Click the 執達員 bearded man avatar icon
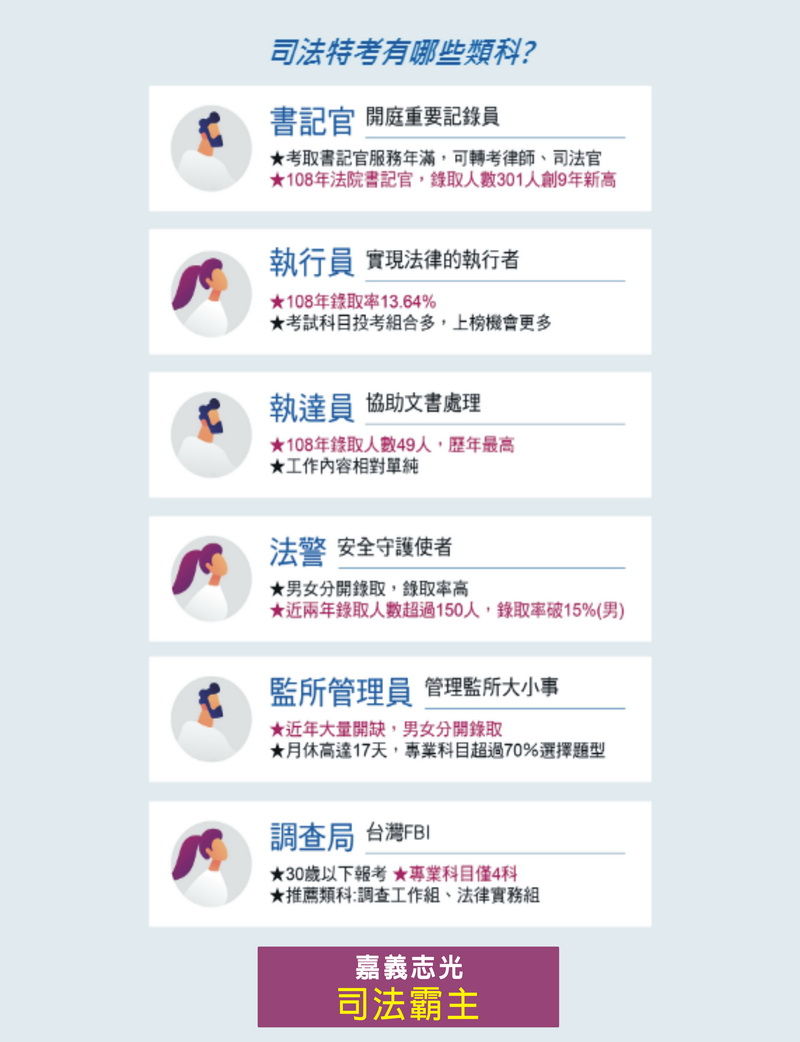Screen dimensions: 800x1042 coord(211,435)
